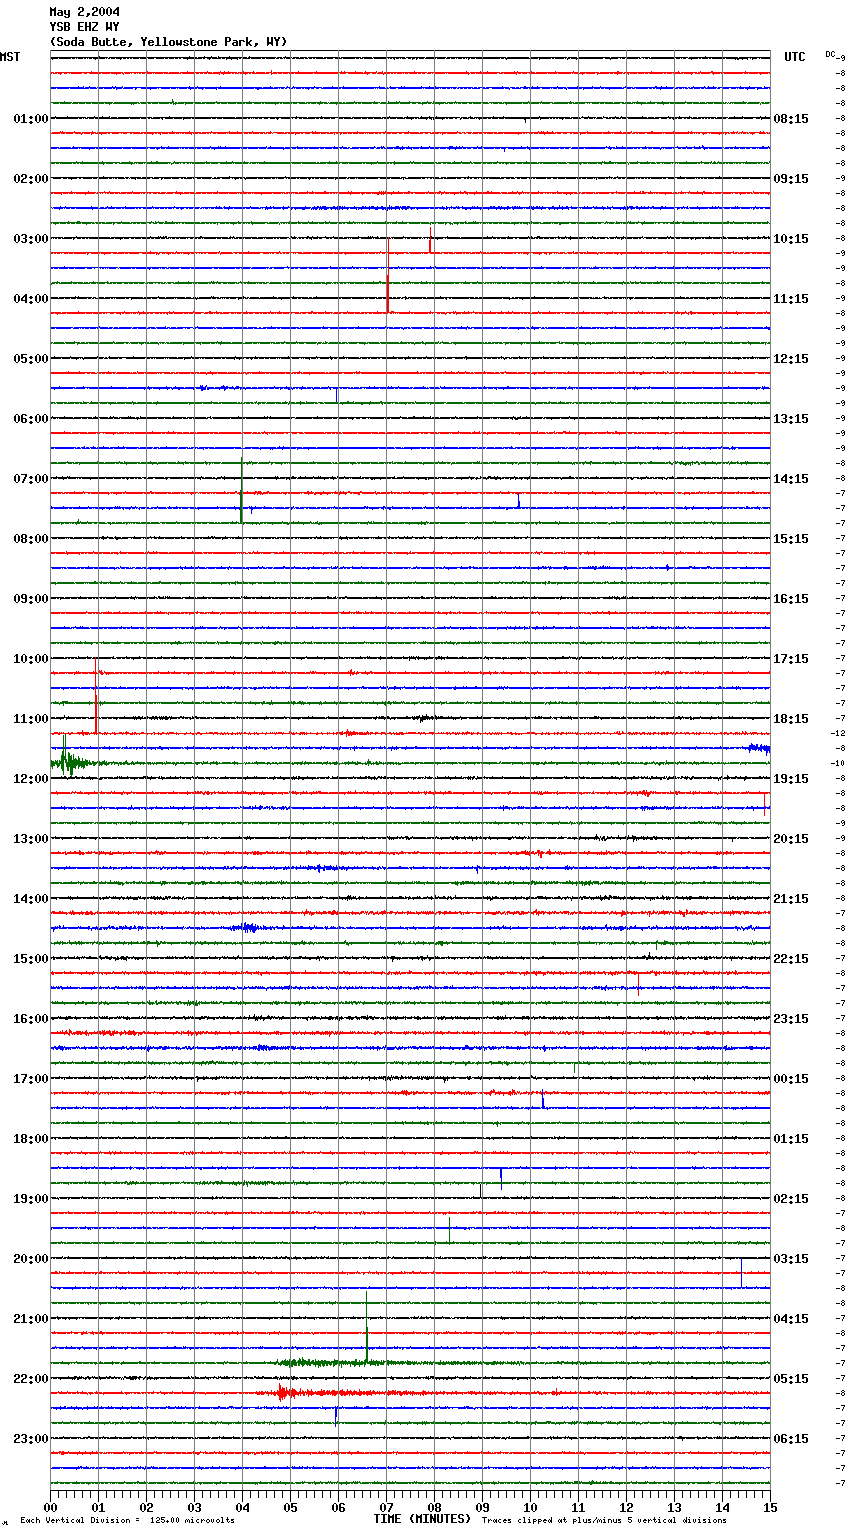Click the '00:15' UTC row label
The width and height of the screenshot is (850, 1534).
pos(791,1079)
